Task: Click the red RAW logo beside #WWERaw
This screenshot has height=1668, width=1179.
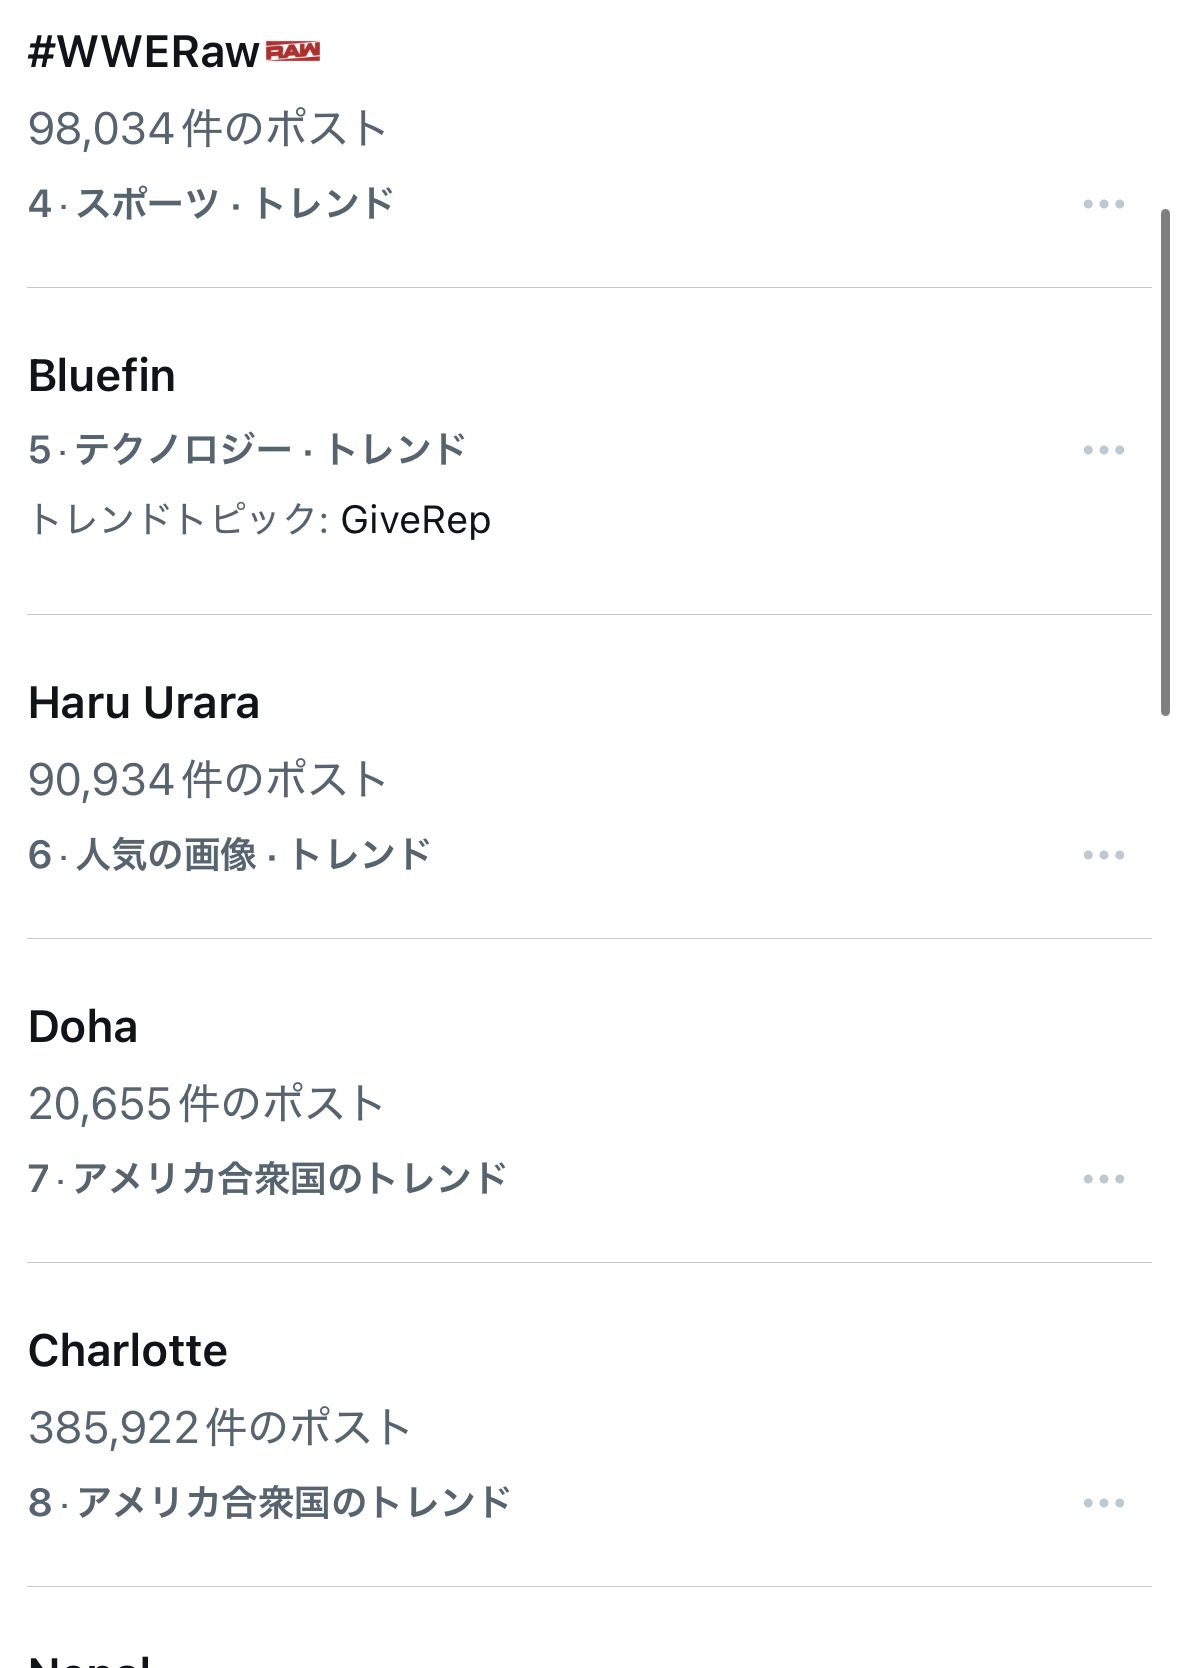Action: pos(293,52)
